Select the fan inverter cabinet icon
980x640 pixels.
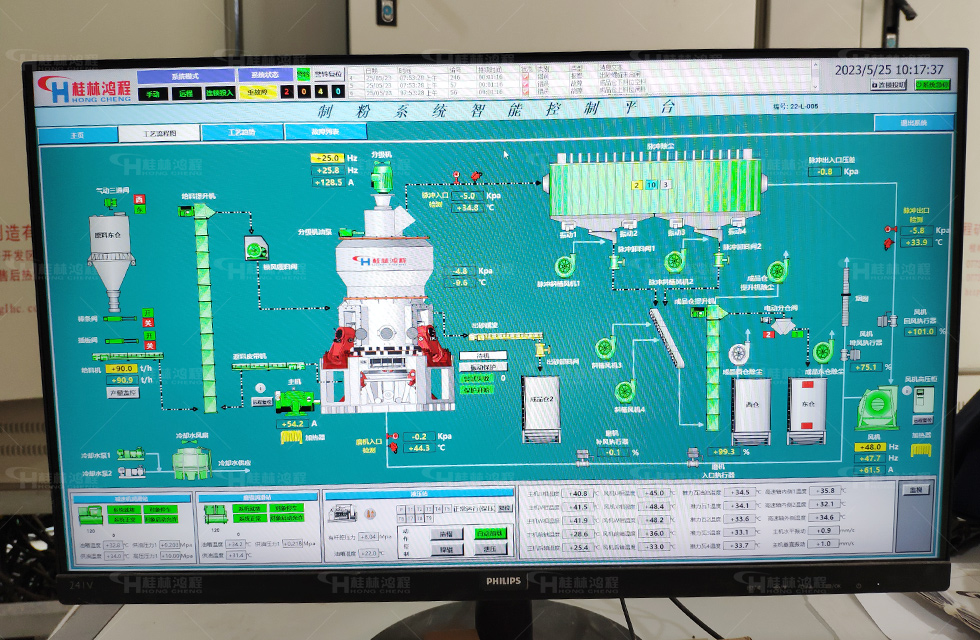pyautogui.click(x=922, y=399)
